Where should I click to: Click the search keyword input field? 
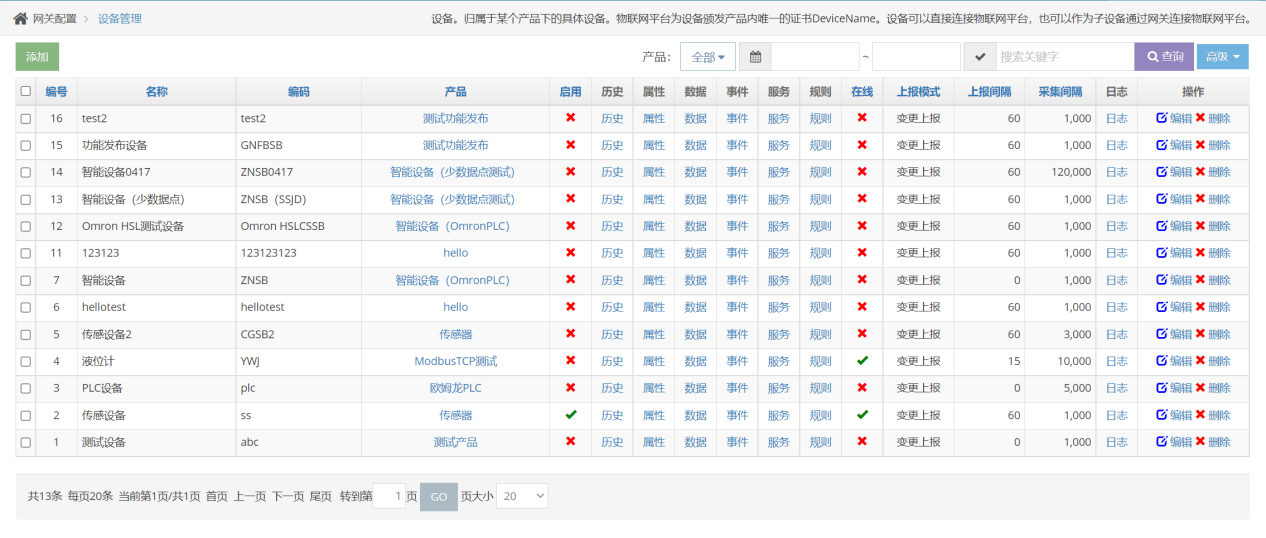(x=1064, y=57)
